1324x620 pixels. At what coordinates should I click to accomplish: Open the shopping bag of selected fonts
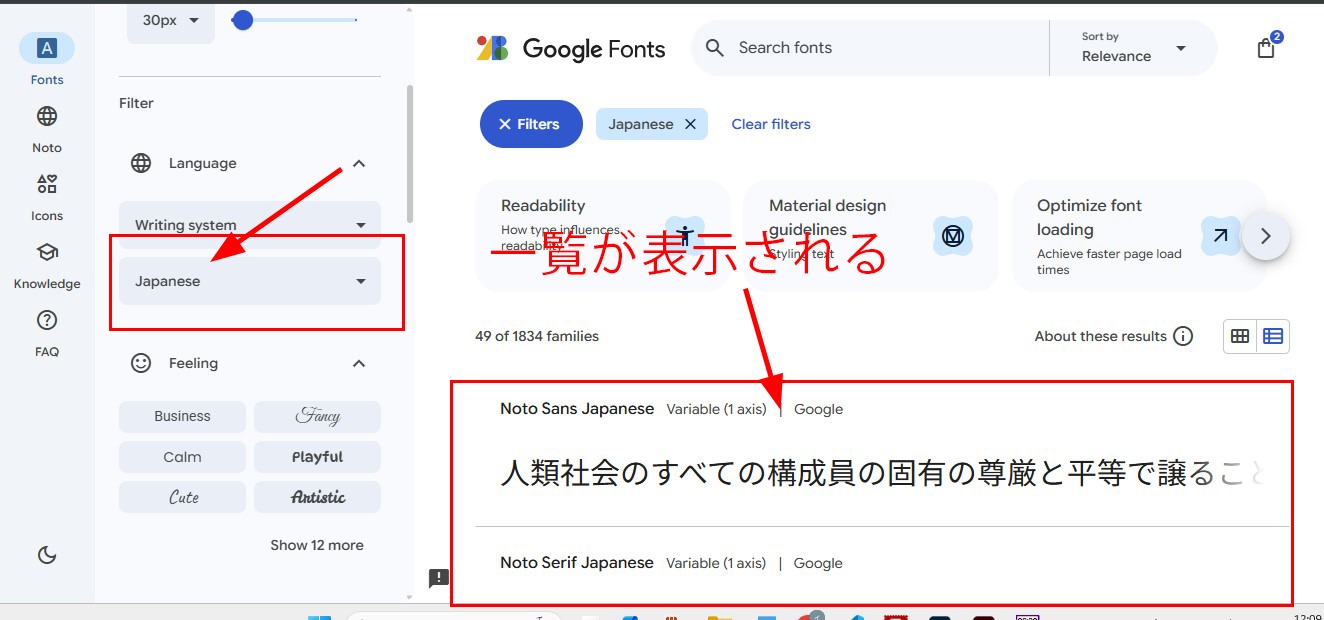click(1266, 48)
